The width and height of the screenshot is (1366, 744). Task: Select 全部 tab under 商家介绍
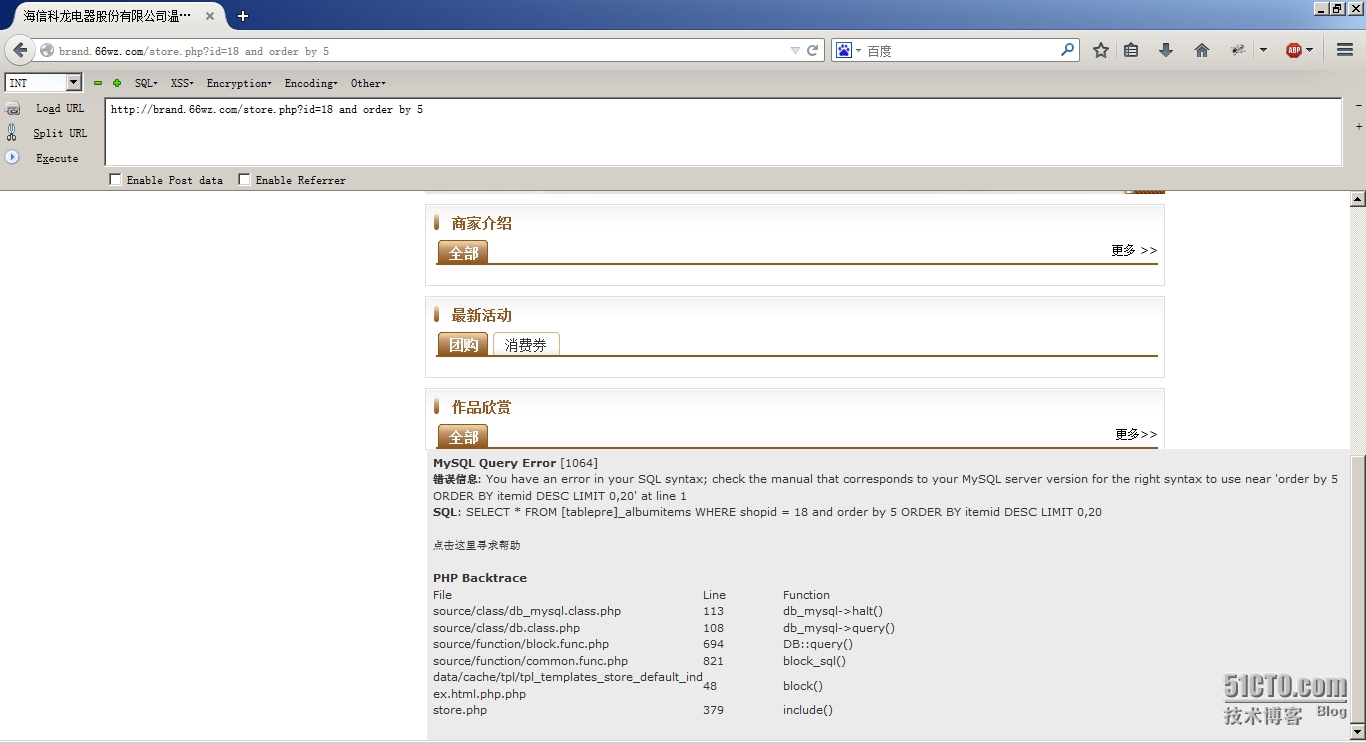point(463,253)
